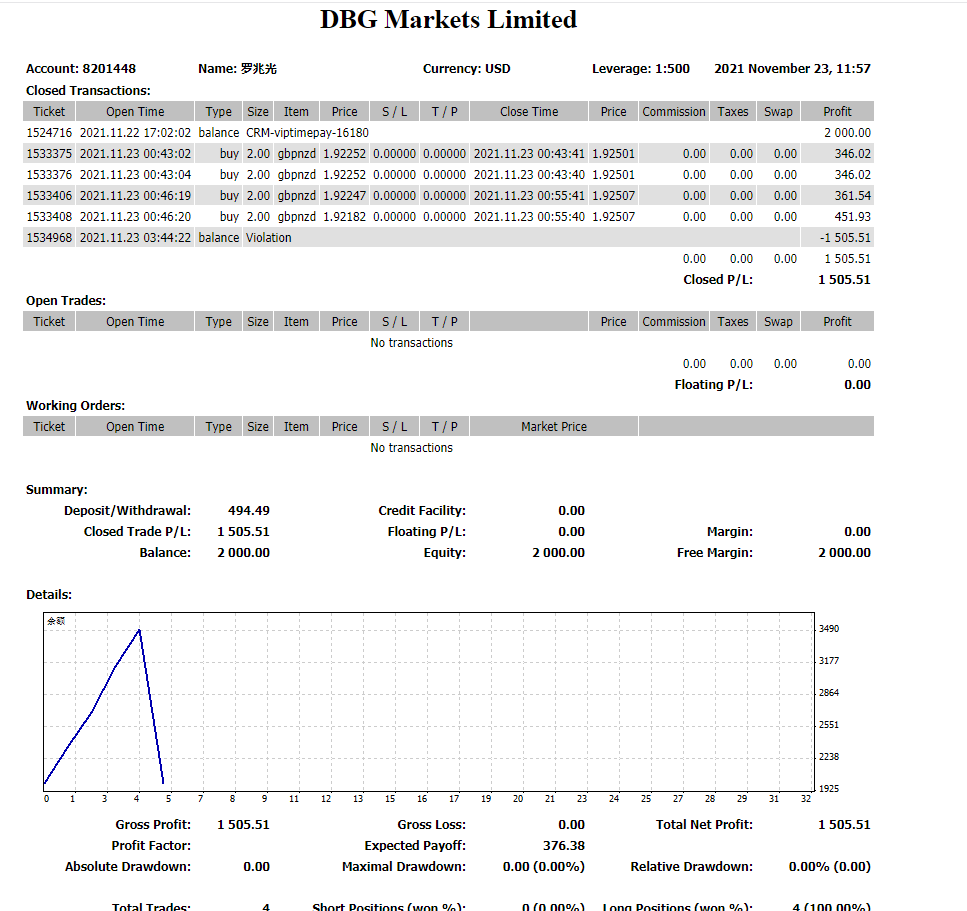Click the DBG Markets Limited report title
The image size is (967, 911).
pyautogui.click(x=448, y=20)
